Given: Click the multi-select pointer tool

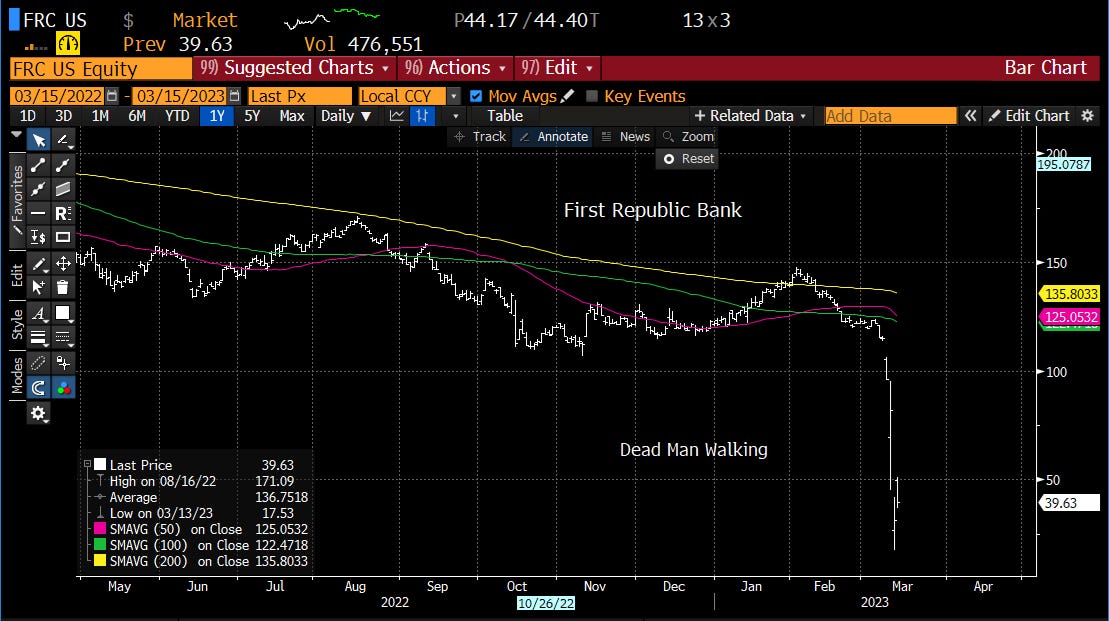Looking at the screenshot, I should tap(39, 287).
